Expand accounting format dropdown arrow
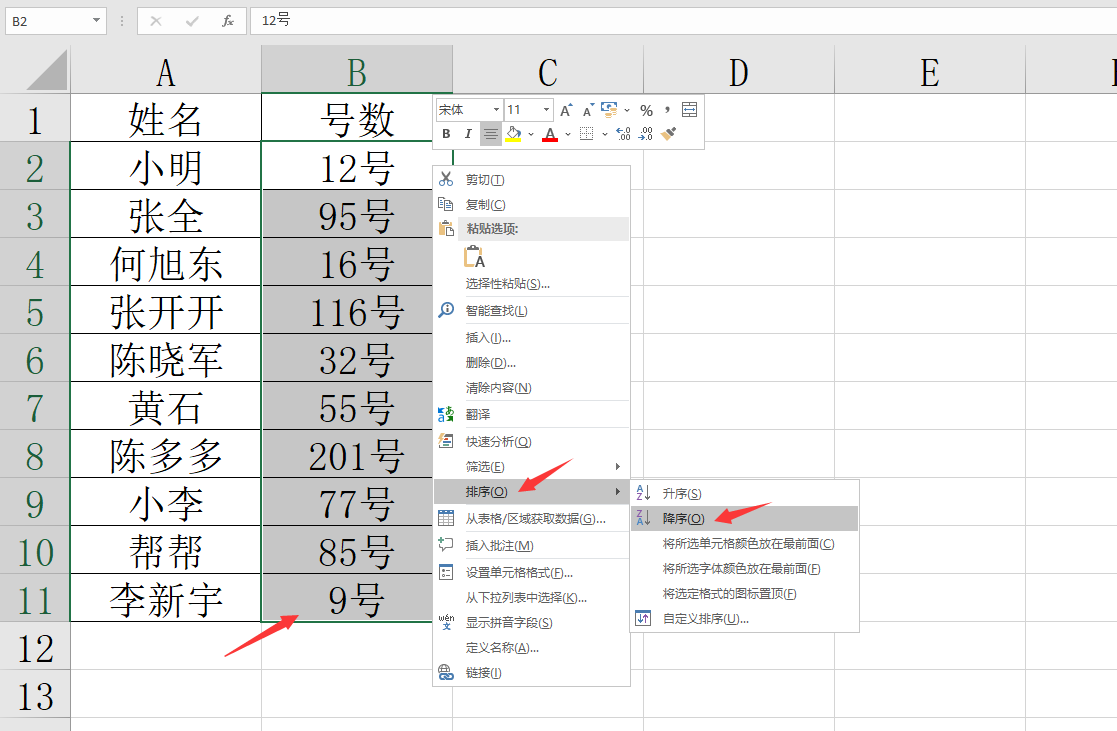The width and height of the screenshot is (1117, 731). pyautogui.click(x=627, y=110)
